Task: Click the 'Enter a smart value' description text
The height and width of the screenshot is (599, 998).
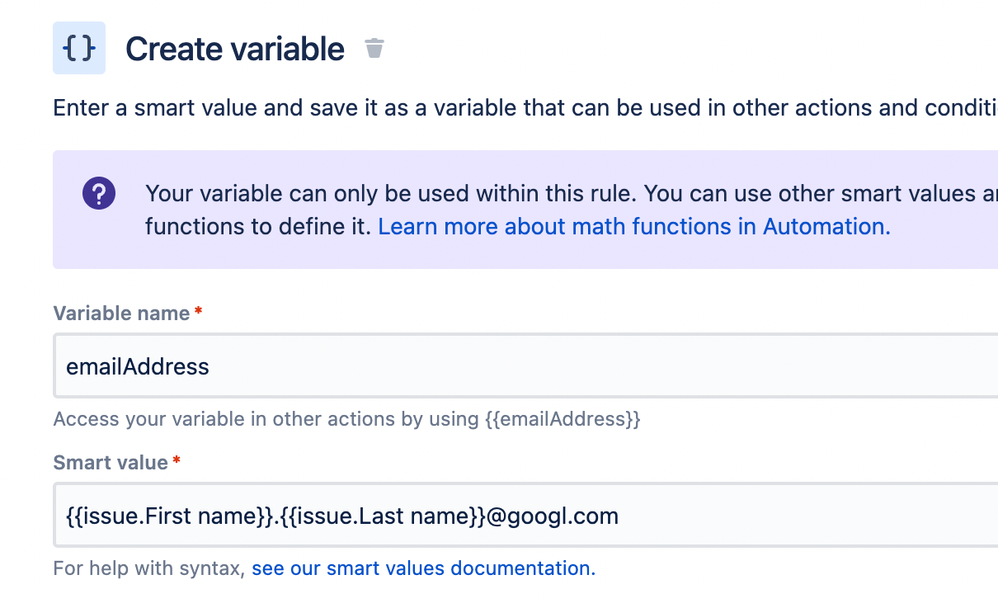Action: click(525, 108)
